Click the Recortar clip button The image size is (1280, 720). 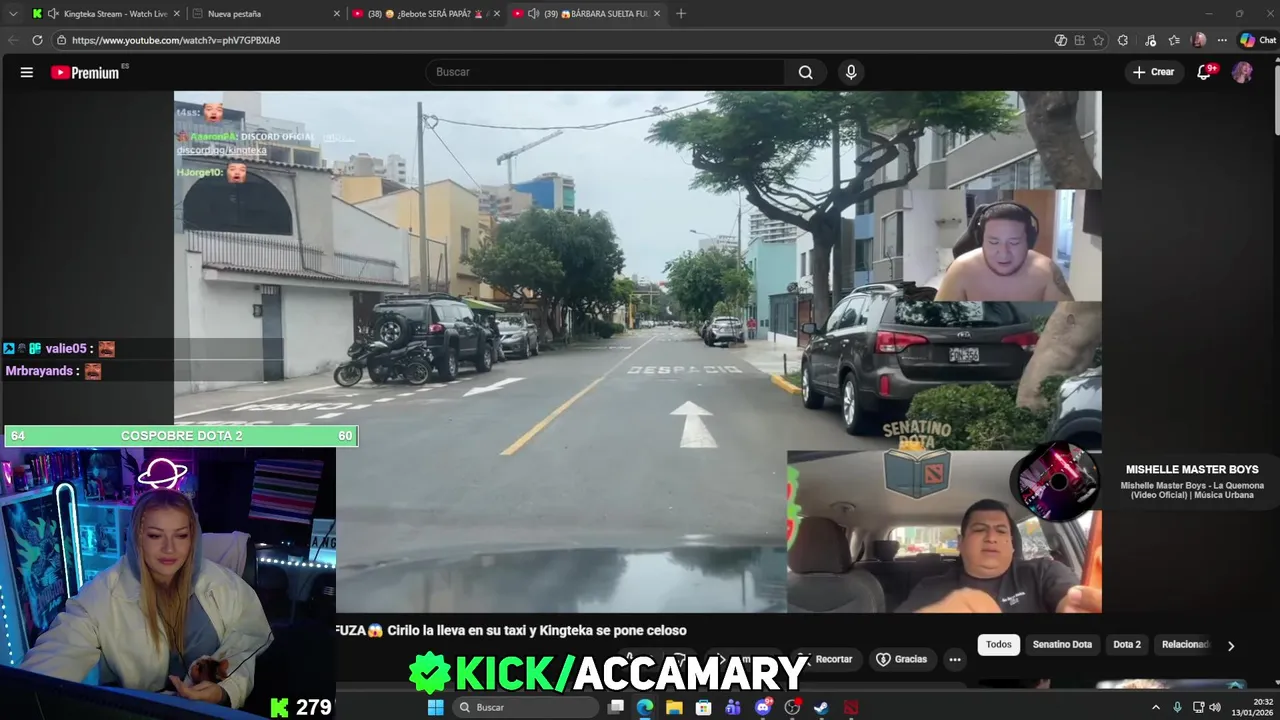tap(826, 660)
